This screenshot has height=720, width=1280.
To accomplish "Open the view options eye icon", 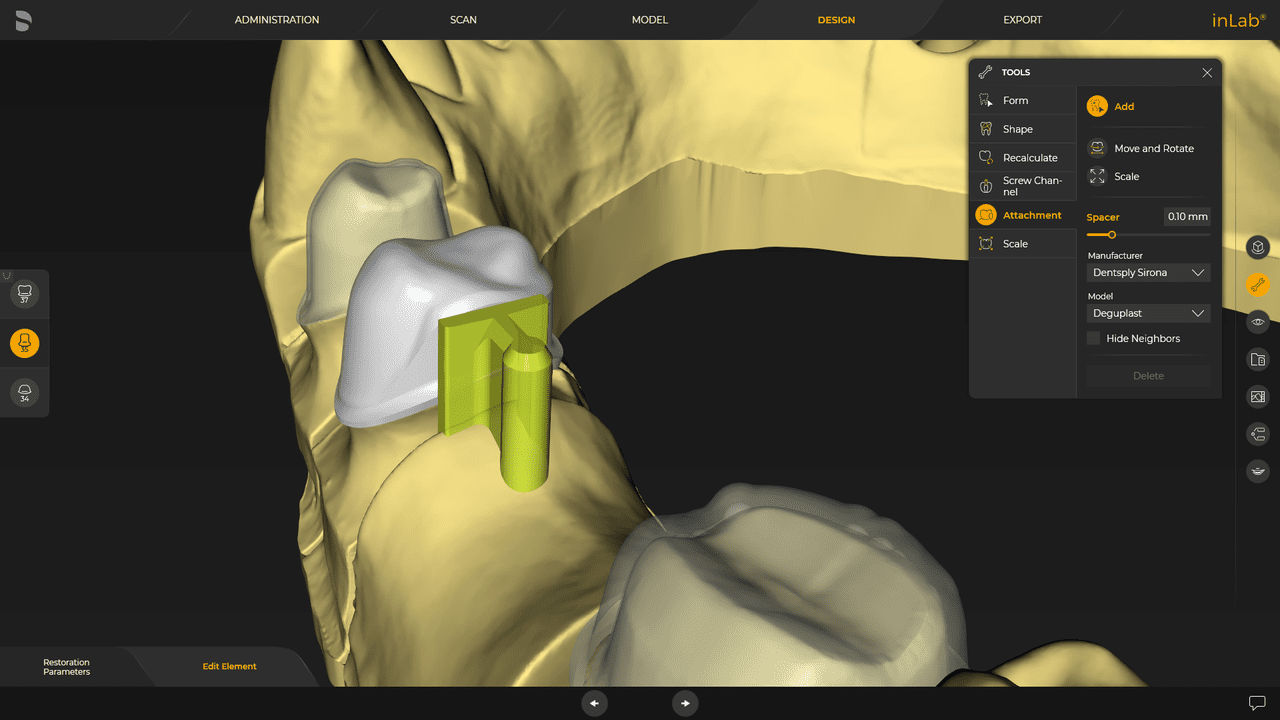I will click(1257, 322).
